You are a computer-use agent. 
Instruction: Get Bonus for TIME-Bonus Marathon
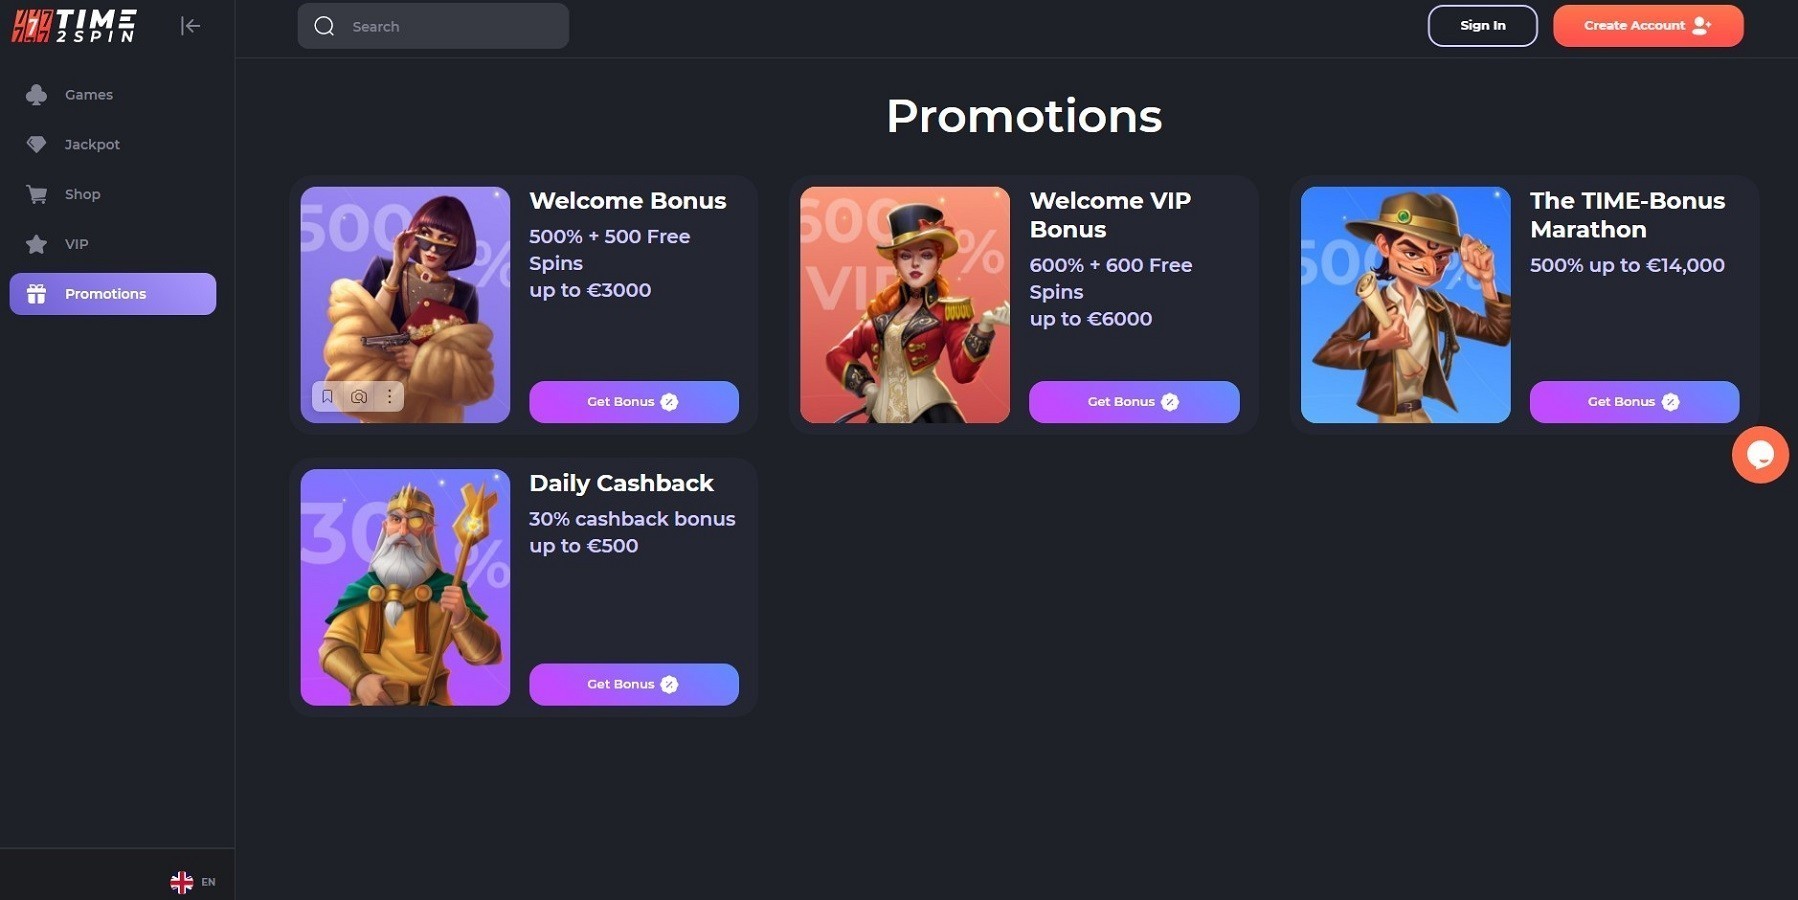(1634, 402)
